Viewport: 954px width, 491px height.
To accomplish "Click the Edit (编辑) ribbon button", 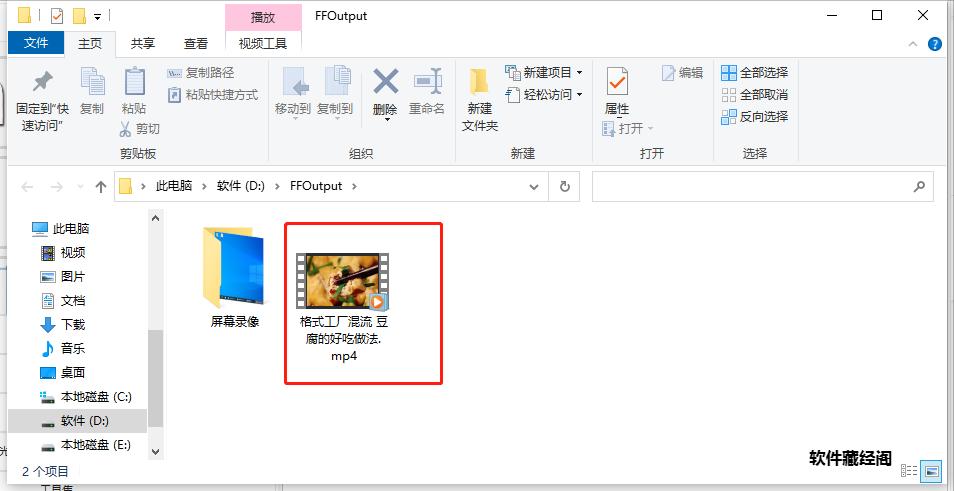I will pyautogui.click(x=682, y=72).
